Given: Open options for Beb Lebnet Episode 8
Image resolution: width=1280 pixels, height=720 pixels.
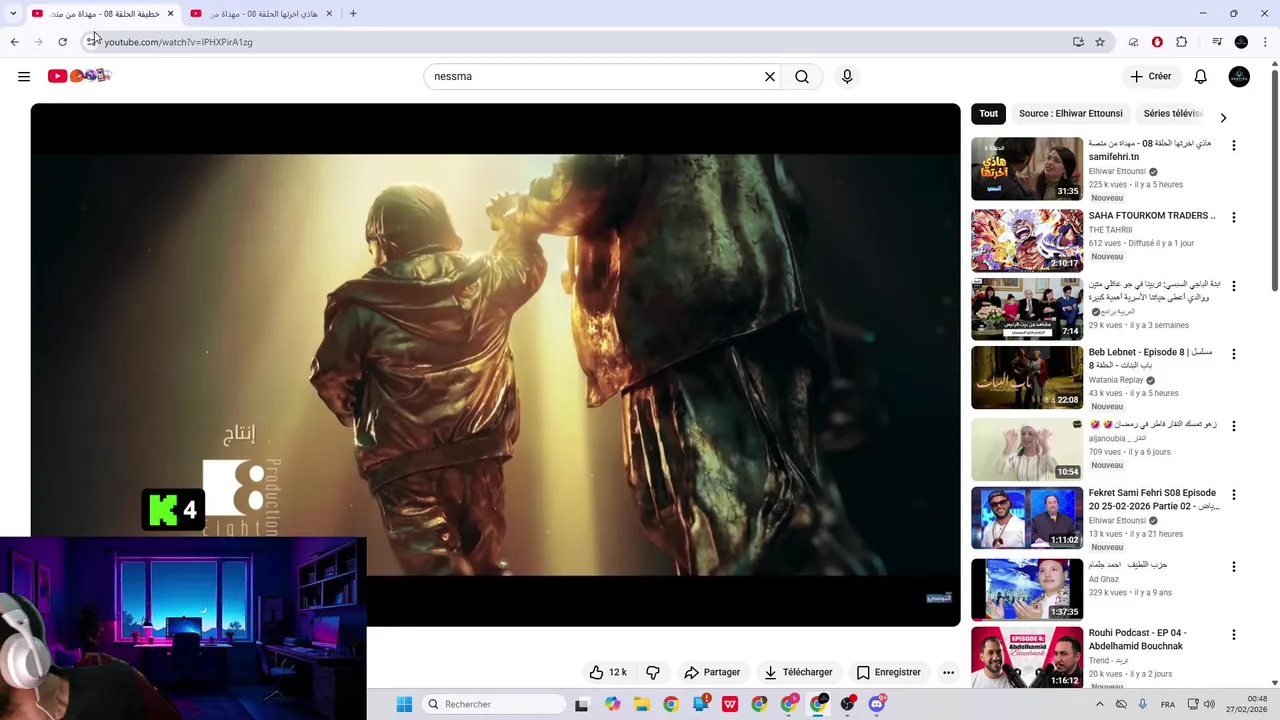Looking at the screenshot, I should (1233, 354).
